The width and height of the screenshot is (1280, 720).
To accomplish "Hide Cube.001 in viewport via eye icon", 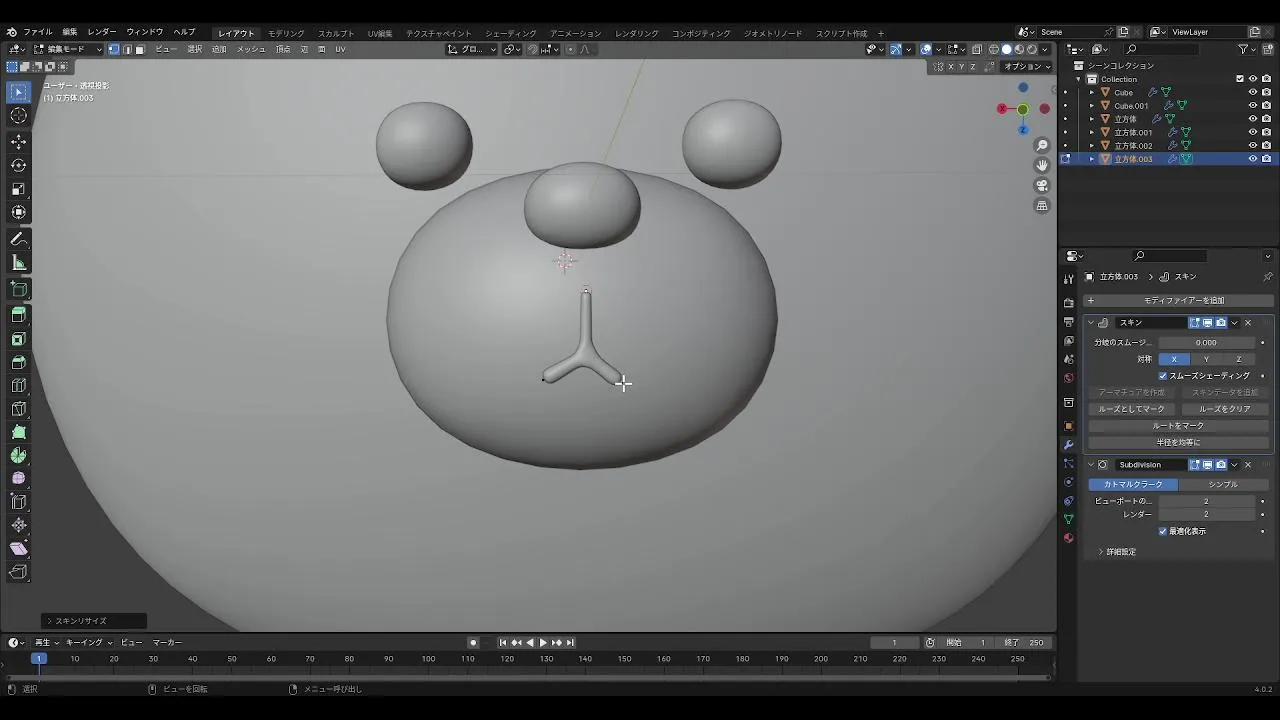I will coord(1252,105).
